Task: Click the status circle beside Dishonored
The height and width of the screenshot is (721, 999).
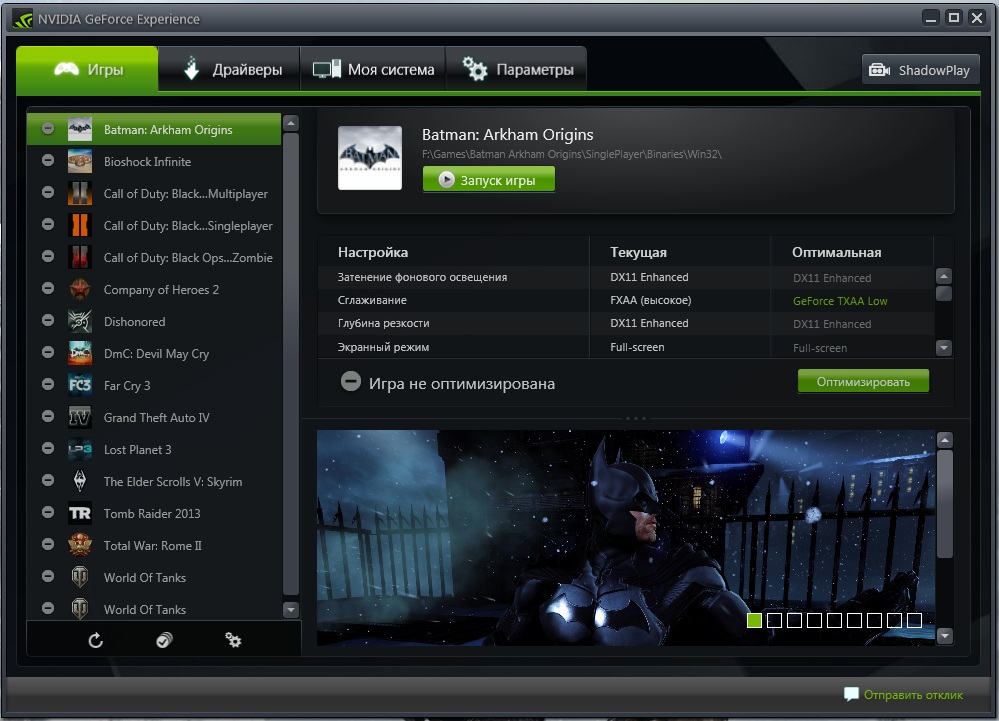Action: coord(48,320)
